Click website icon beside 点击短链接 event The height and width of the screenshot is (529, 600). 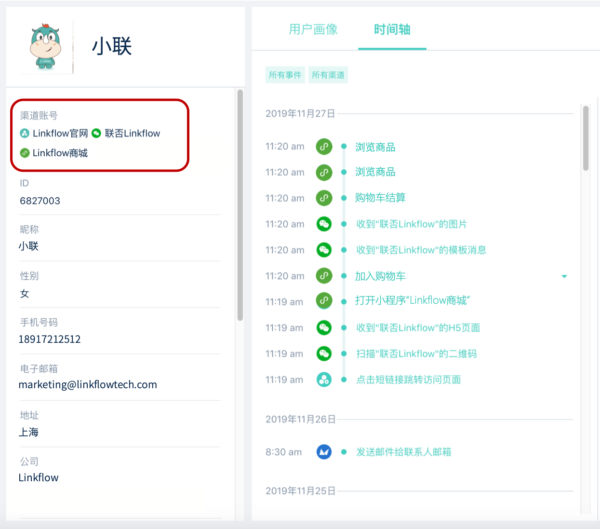coord(324,380)
